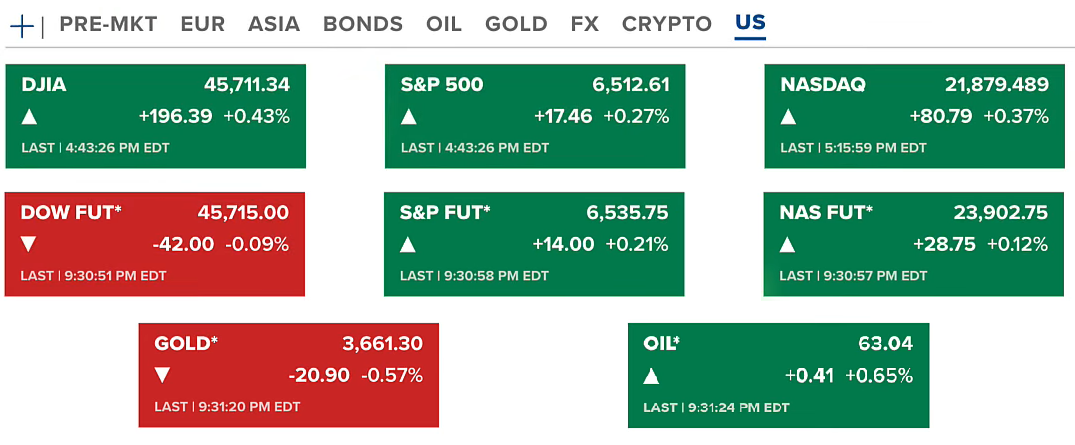Open the FX tab
Screen dimensions: 1075x445
[585, 24]
